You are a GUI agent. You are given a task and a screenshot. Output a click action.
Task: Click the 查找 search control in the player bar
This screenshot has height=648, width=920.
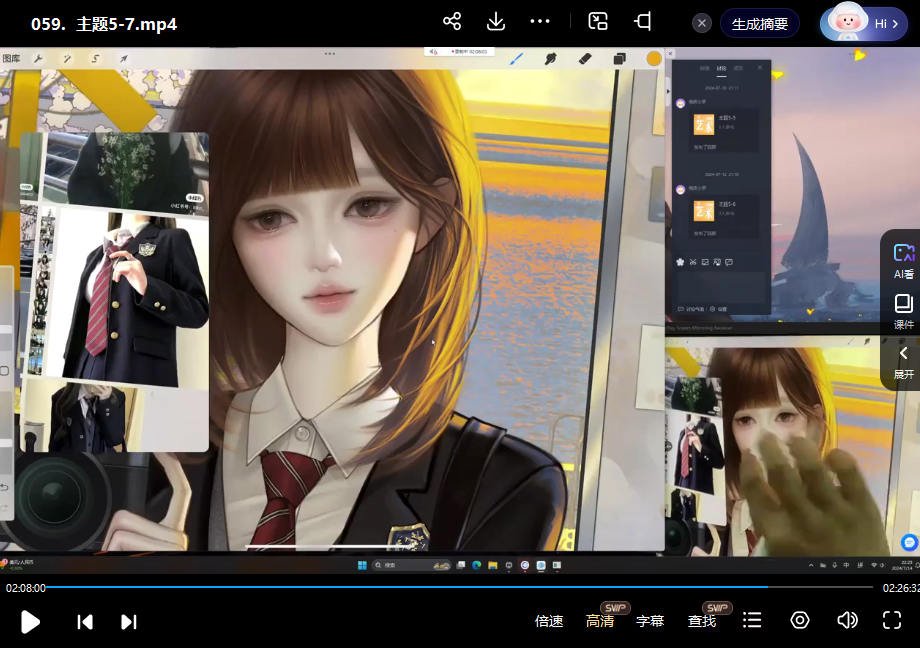click(x=703, y=621)
